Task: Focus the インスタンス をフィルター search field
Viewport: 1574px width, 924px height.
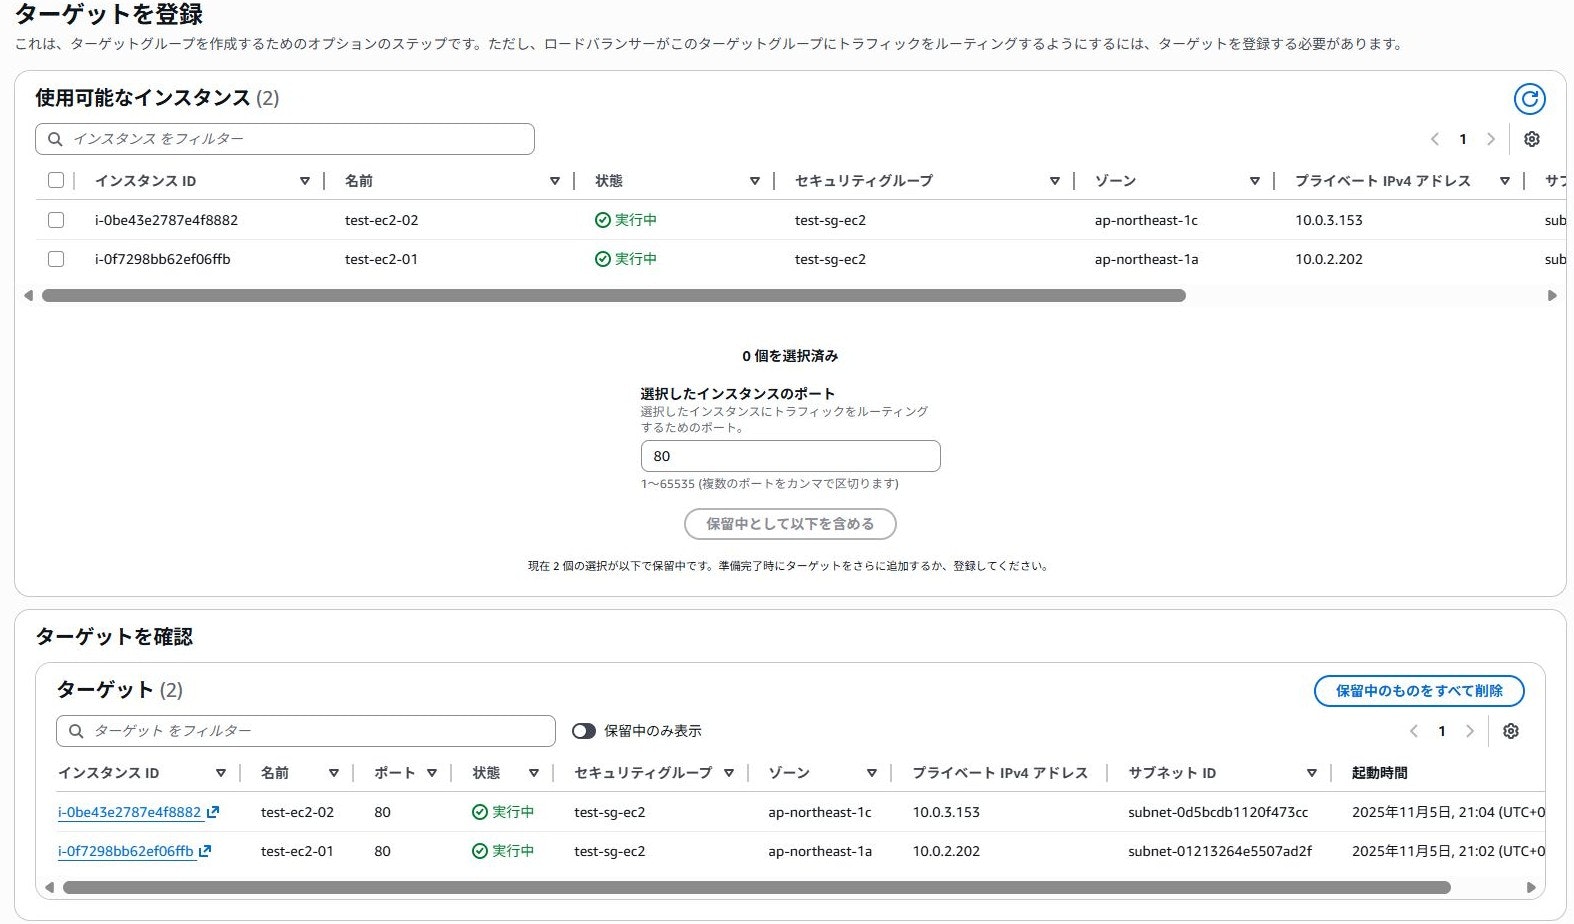Action: (285, 139)
